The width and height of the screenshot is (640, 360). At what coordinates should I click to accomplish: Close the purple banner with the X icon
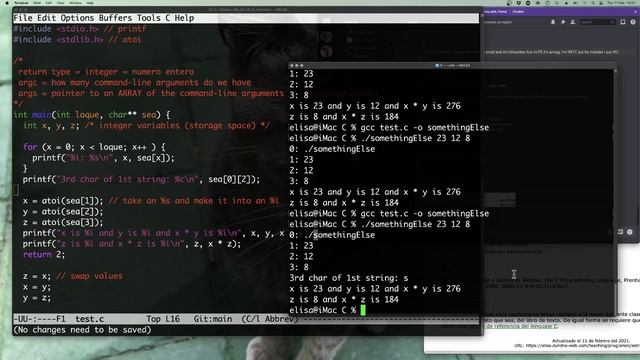pos(636,12)
